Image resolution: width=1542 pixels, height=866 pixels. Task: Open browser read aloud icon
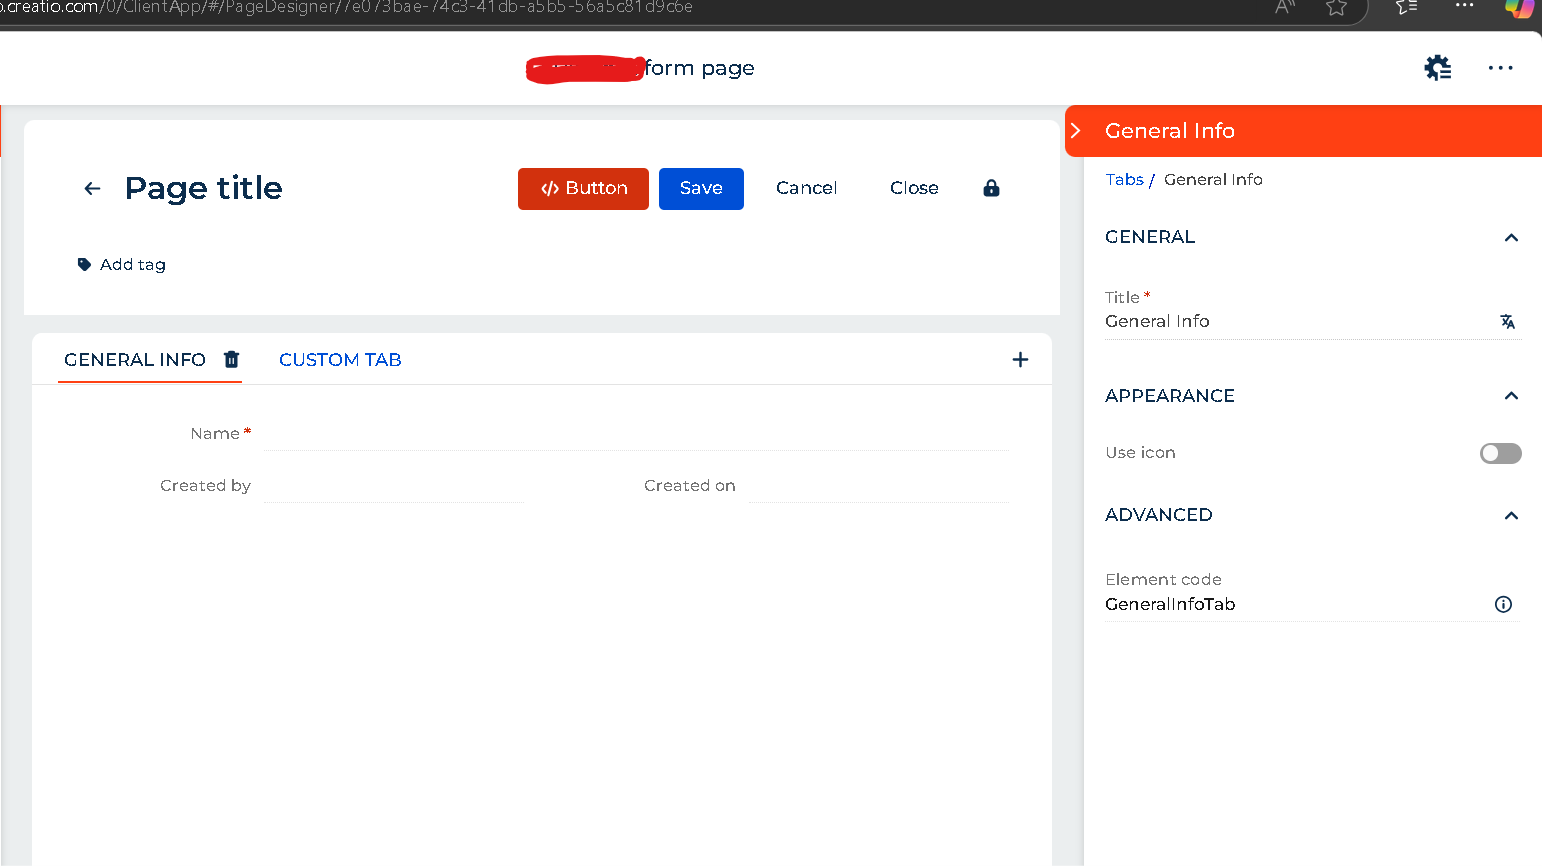click(x=1285, y=7)
